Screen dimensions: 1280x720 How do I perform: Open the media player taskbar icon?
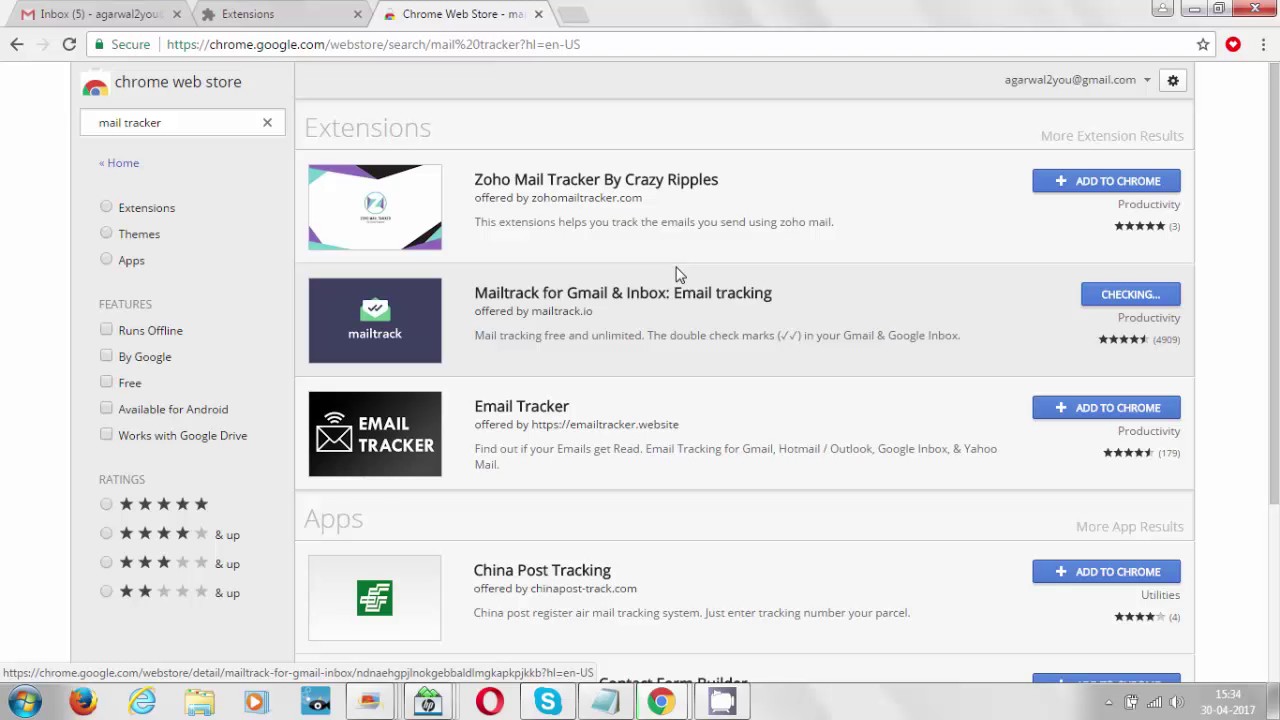[x=256, y=701]
